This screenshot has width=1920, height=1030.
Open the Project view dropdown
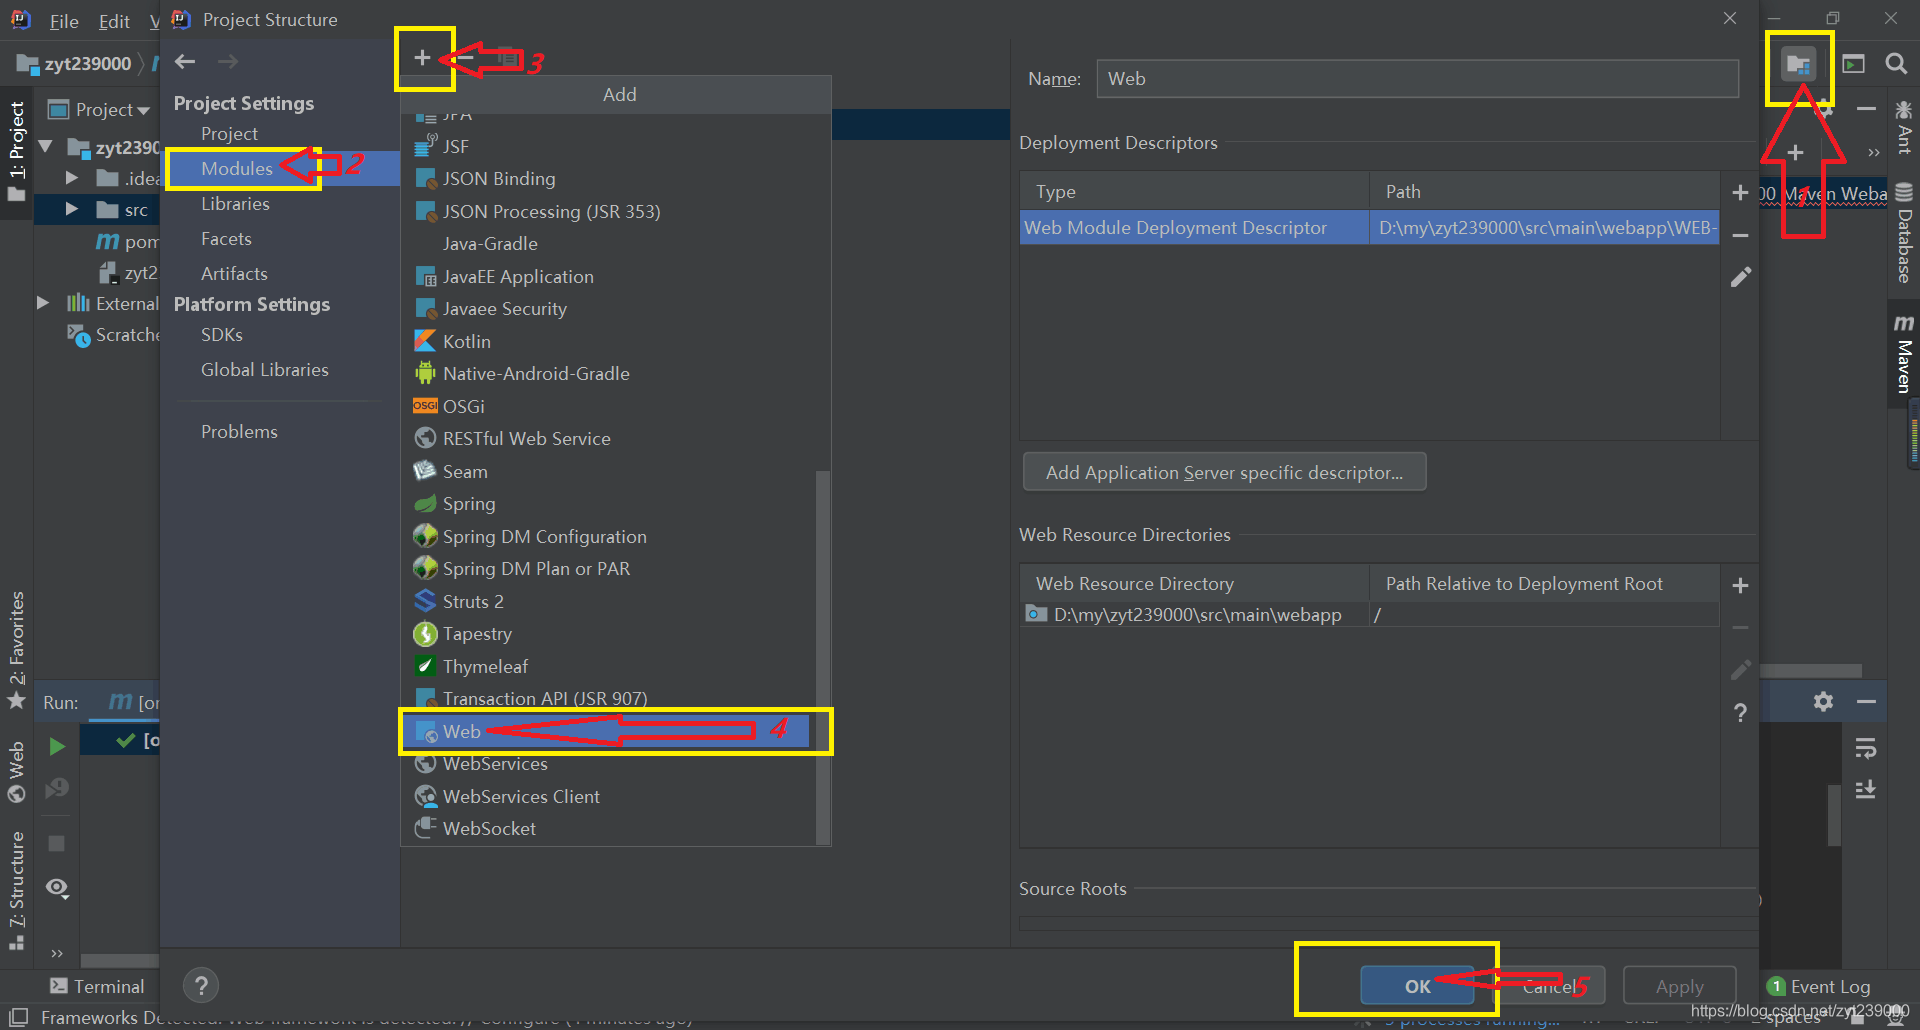tap(100, 110)
